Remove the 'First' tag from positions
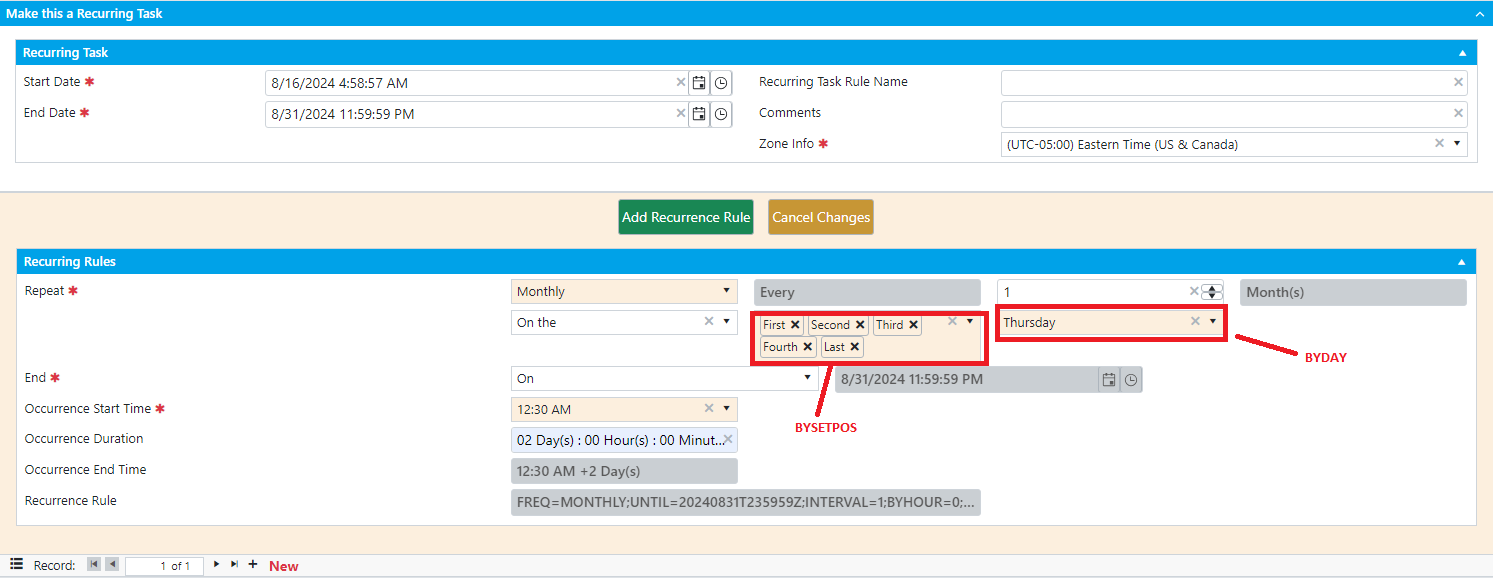The height and width of the screenshot is (579, 1493). pos(795,325)
